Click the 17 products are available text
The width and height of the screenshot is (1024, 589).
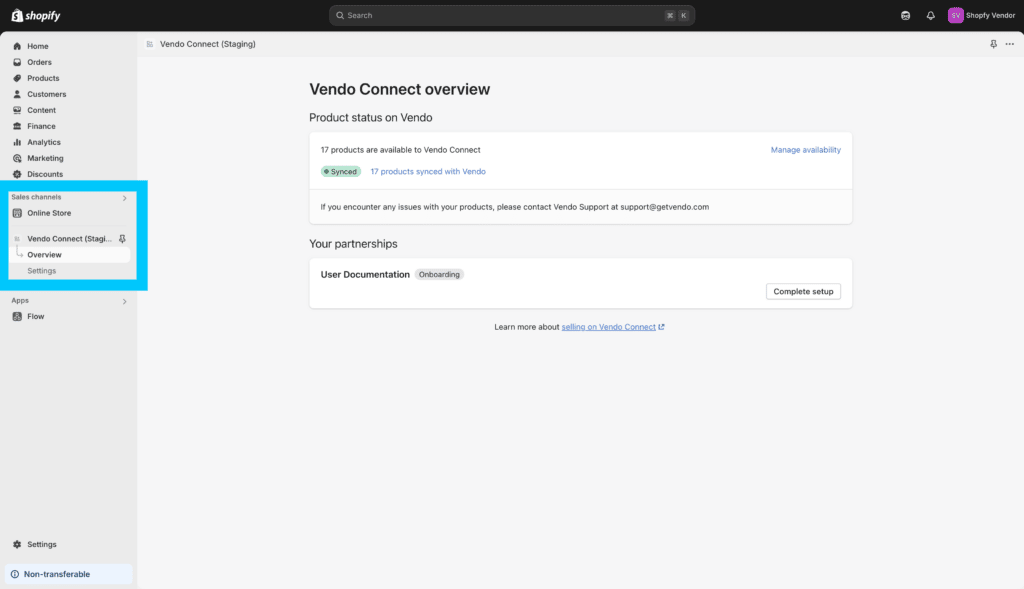[400, 150]
